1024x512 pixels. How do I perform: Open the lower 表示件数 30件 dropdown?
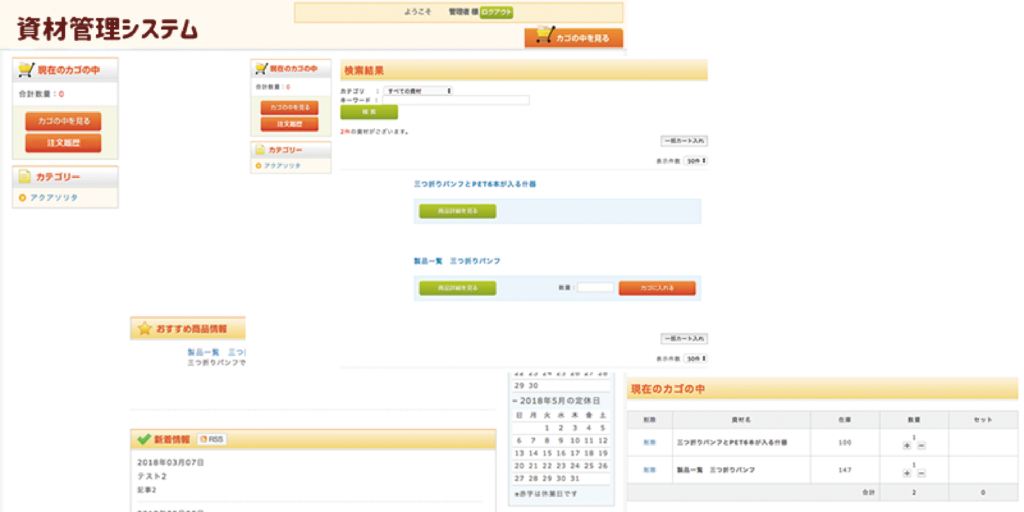tap(695, 357)
